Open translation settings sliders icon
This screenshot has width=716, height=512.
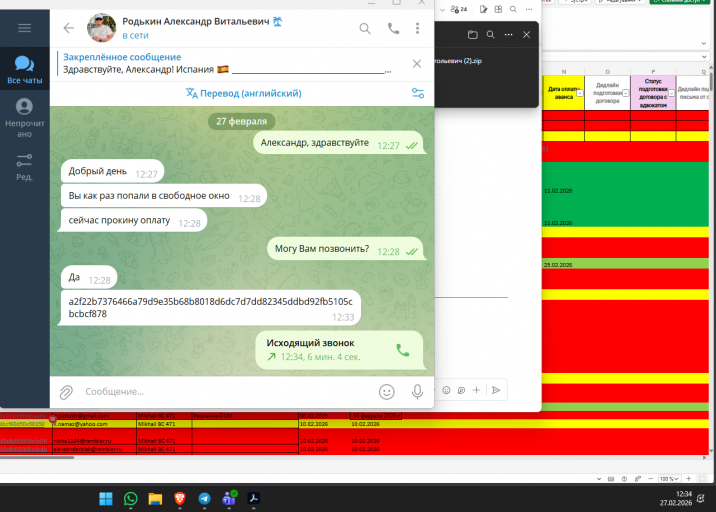tap(418, 93)
